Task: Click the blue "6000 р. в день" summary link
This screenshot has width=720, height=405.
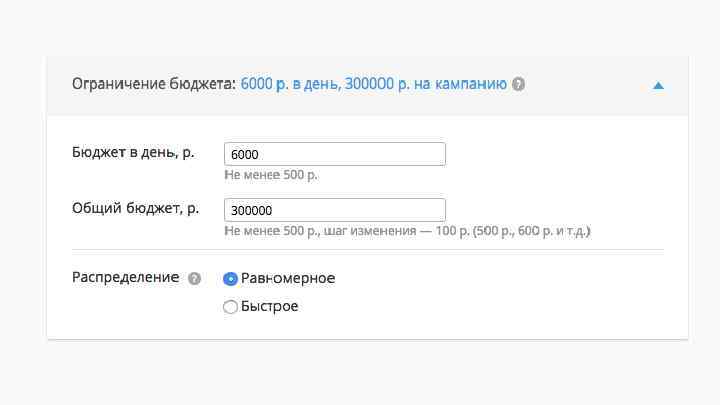Action: point(288,84)
